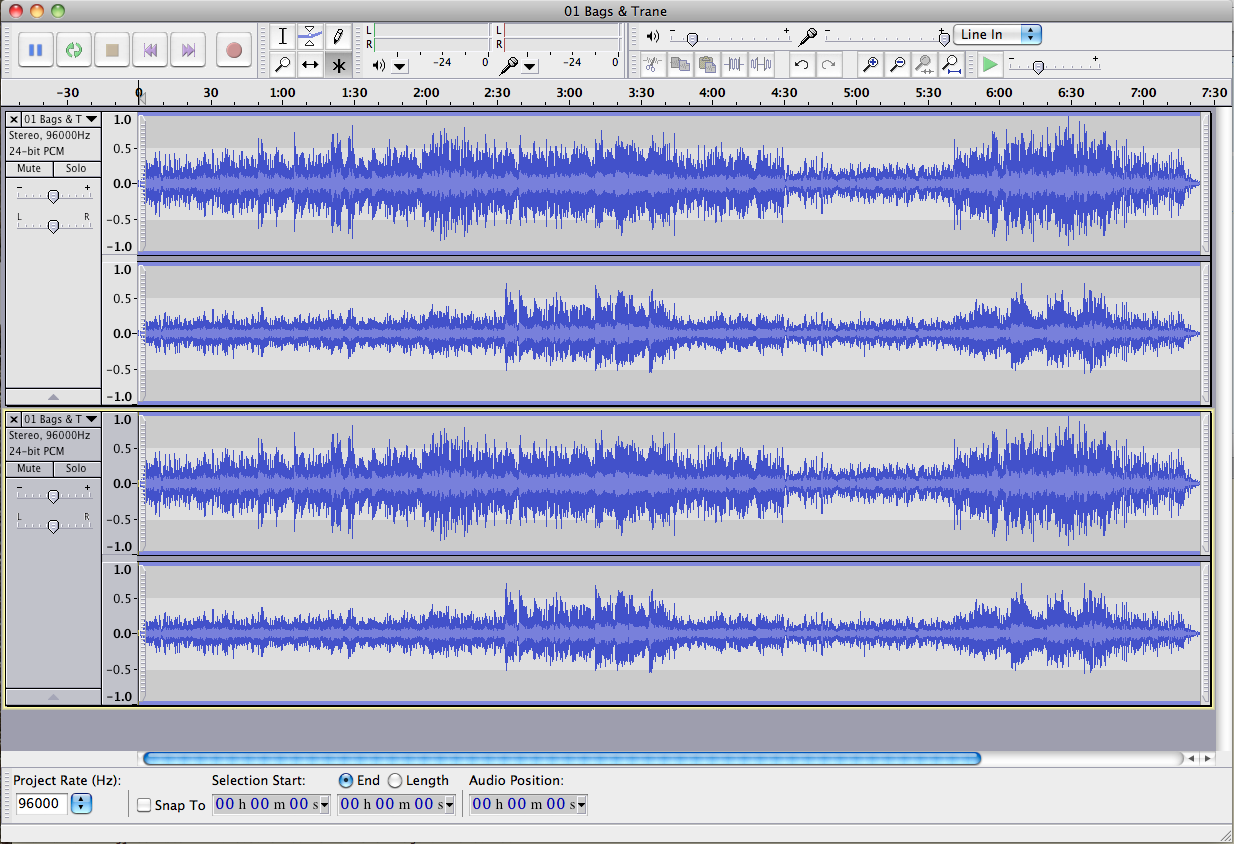This screenshot has height=844, width=1234.
Task: Select the Envelope tool
Action: (311, 37)
